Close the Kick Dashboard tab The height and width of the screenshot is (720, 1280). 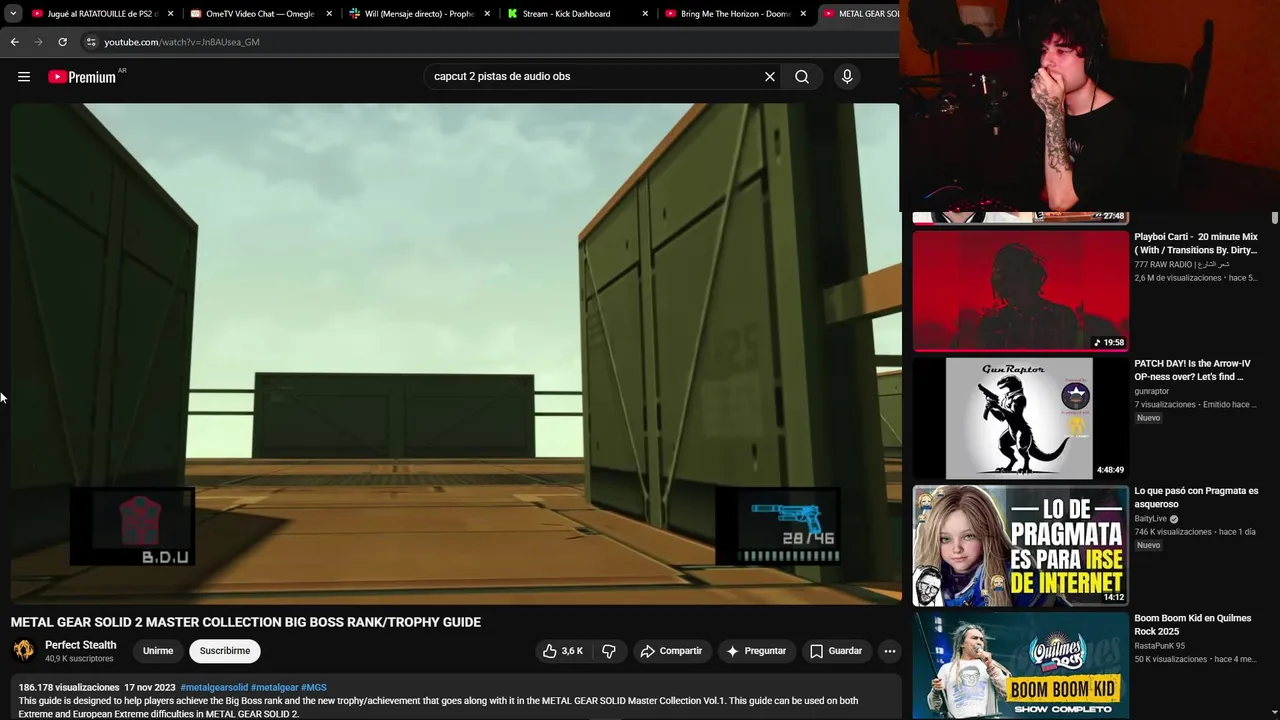(x=645, y=14)
